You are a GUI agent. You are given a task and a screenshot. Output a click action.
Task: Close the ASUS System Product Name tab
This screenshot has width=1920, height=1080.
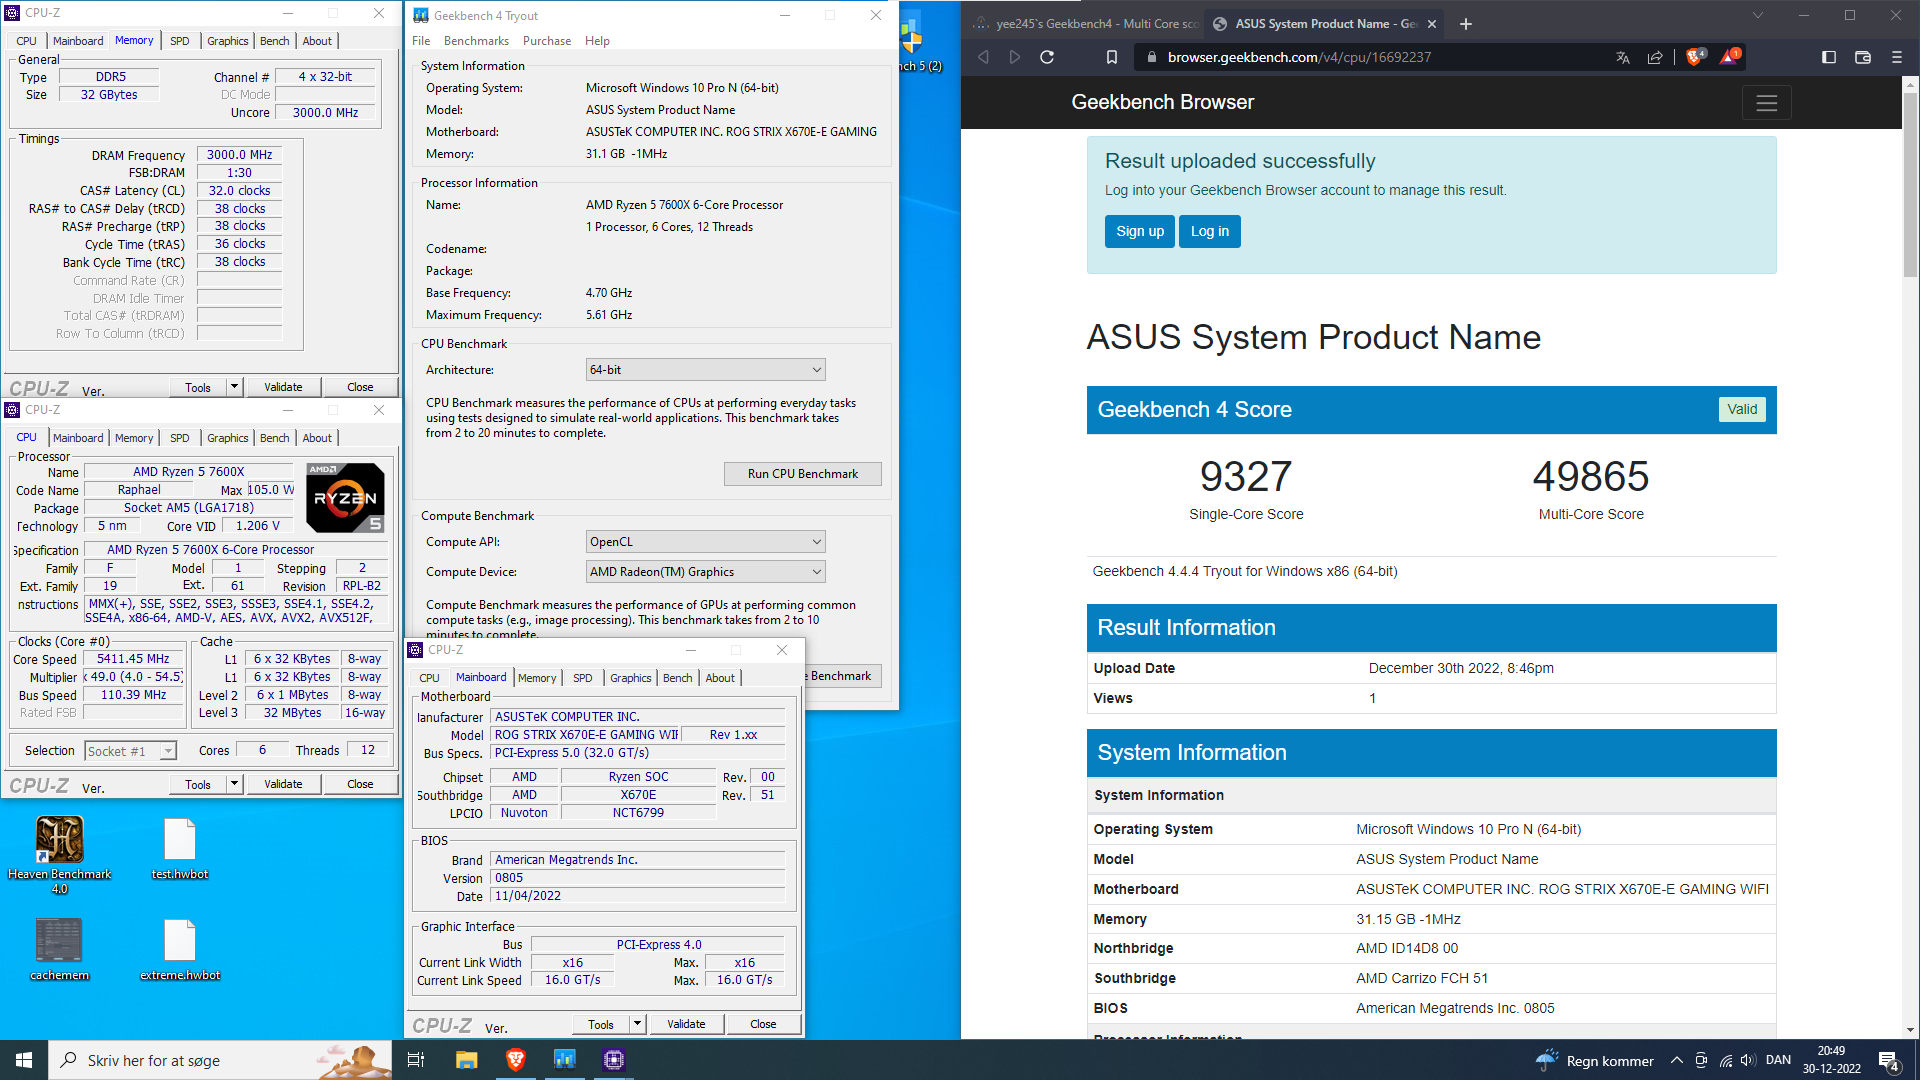point(1432,24)
